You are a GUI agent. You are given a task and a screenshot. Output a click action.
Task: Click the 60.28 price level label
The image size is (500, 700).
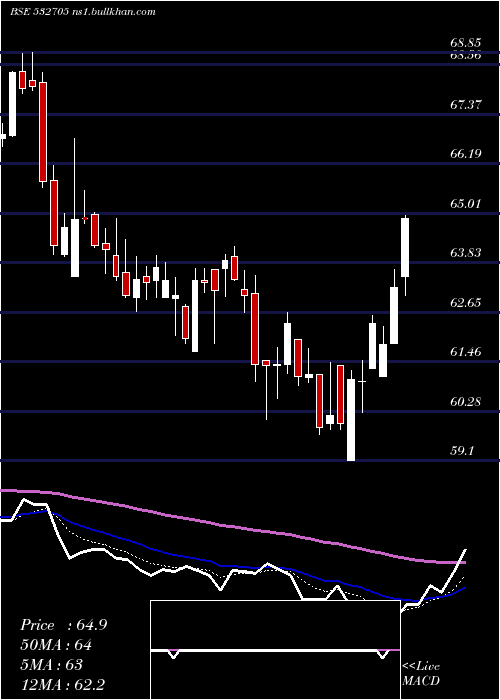point(466,402)
